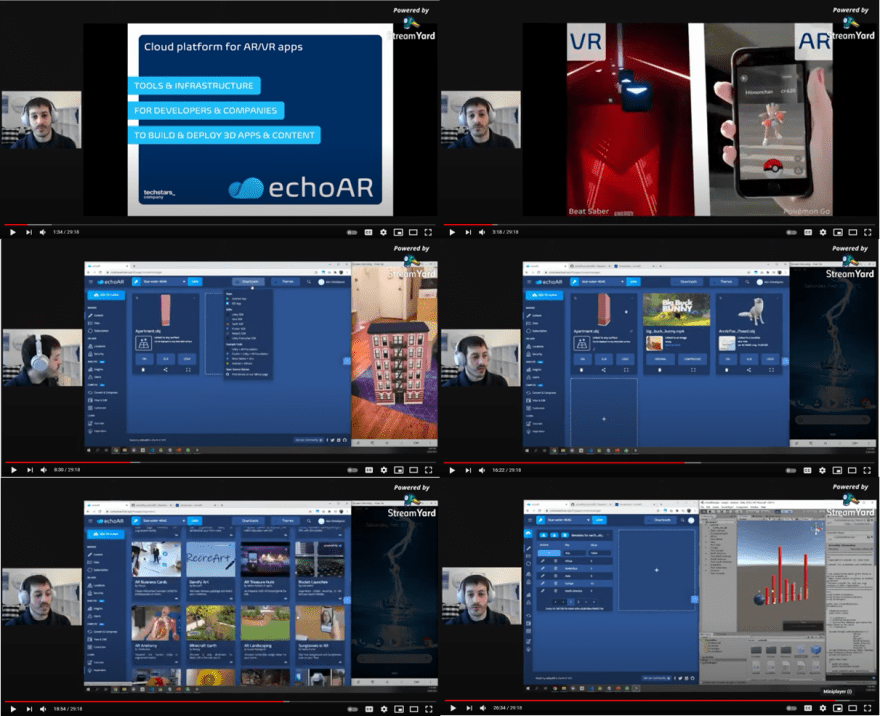Open Downloads dropdown in 16:22 frame
The width and height of the screenshot is (880, 716).
(688, 282)
